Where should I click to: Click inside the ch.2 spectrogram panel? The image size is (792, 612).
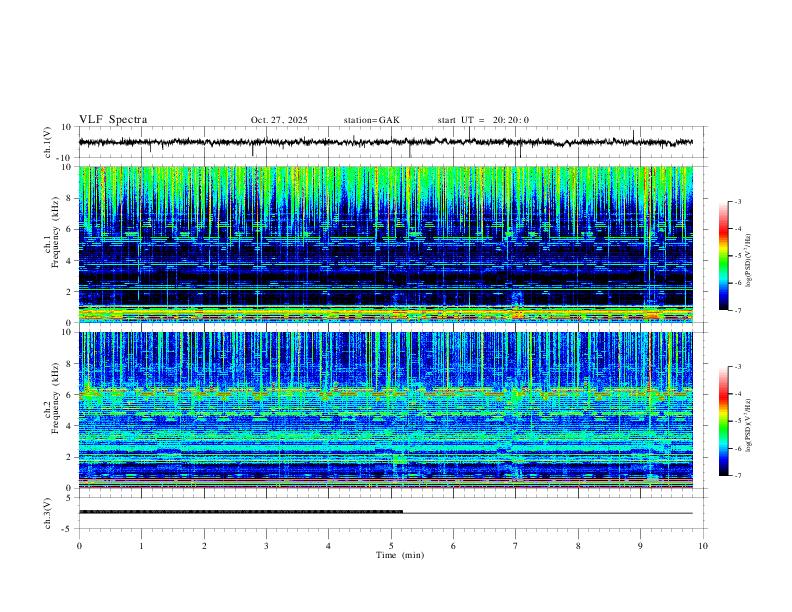pyautogui.click(x=385, y=410)
